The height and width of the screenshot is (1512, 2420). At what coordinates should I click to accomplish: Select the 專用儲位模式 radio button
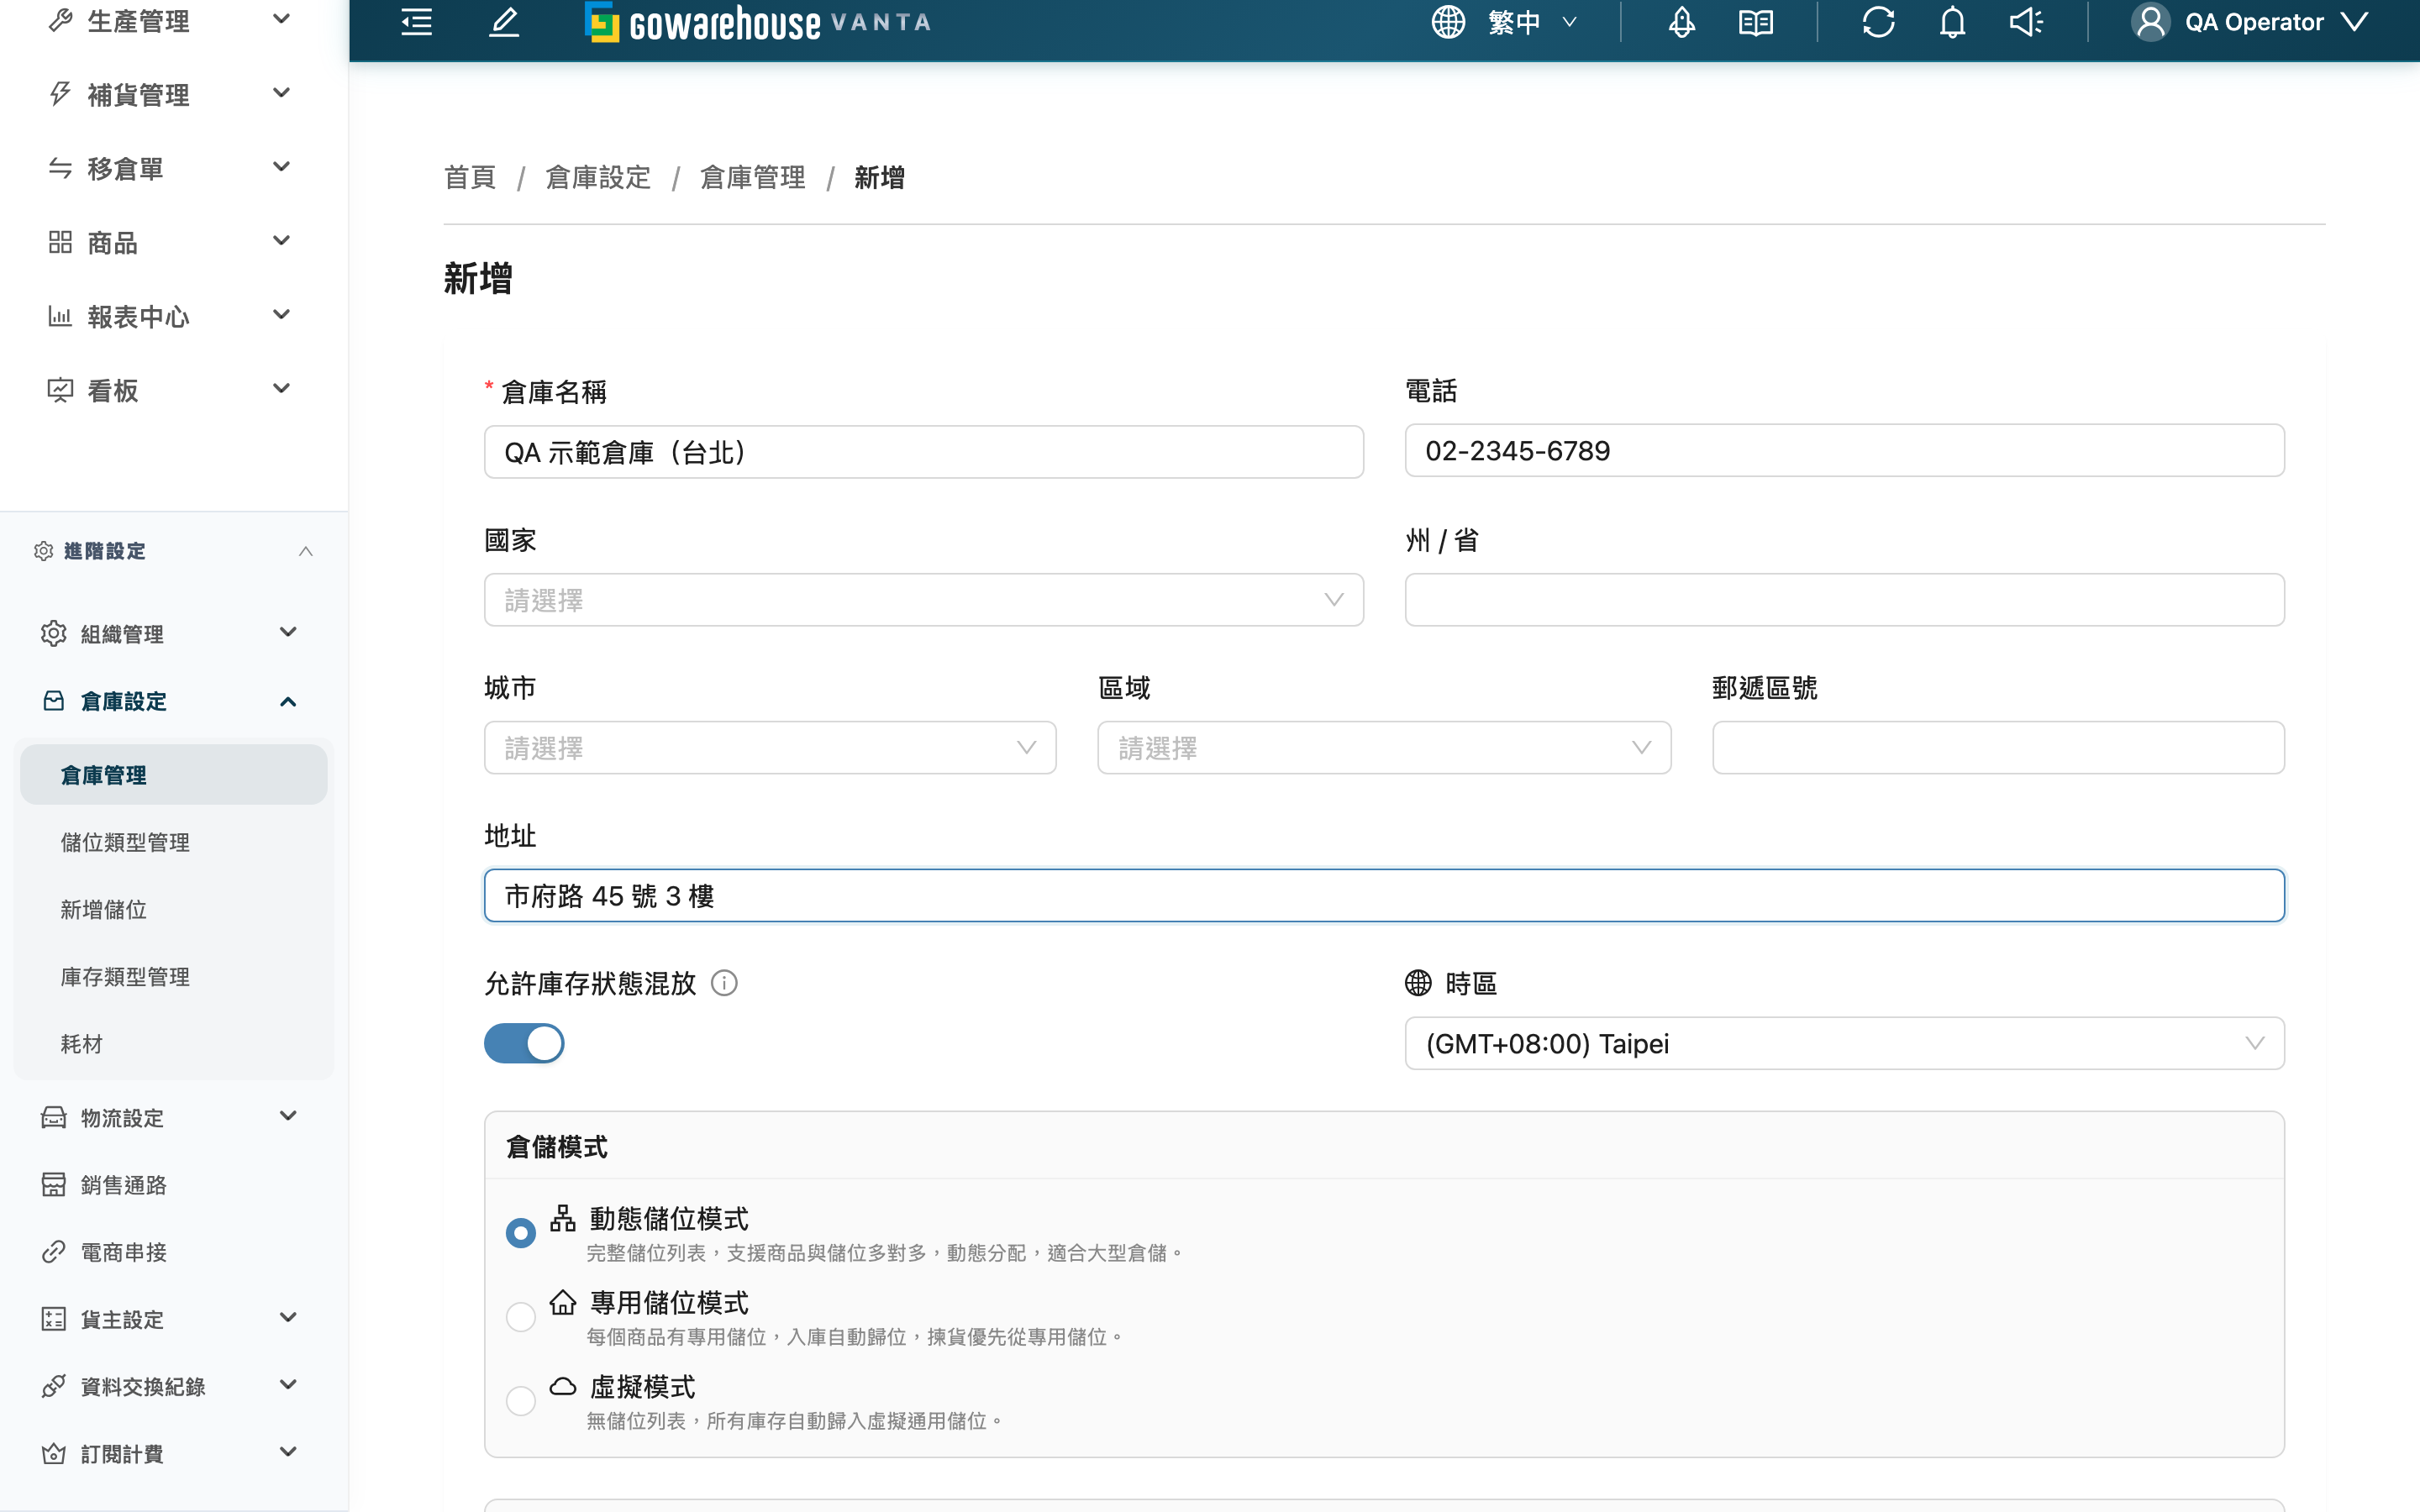pyautogui.click(x=520, y=1317)
